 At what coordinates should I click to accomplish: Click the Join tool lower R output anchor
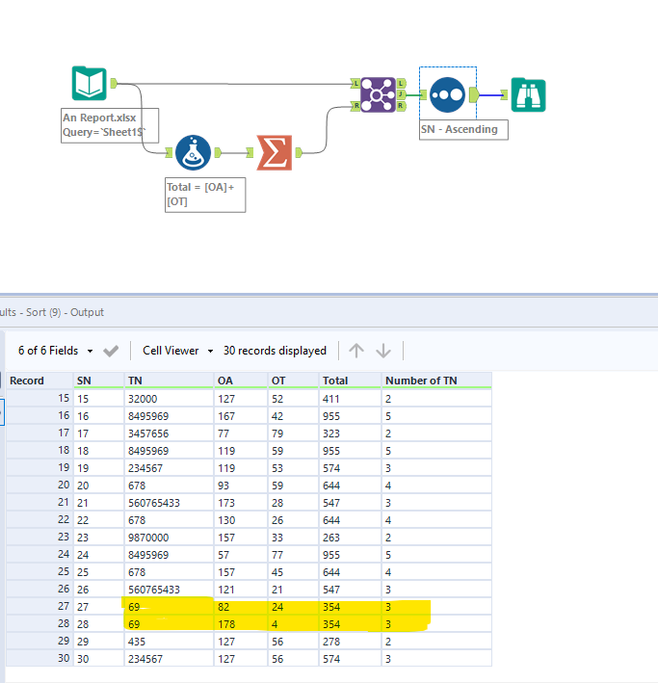[x=401, y=105]
